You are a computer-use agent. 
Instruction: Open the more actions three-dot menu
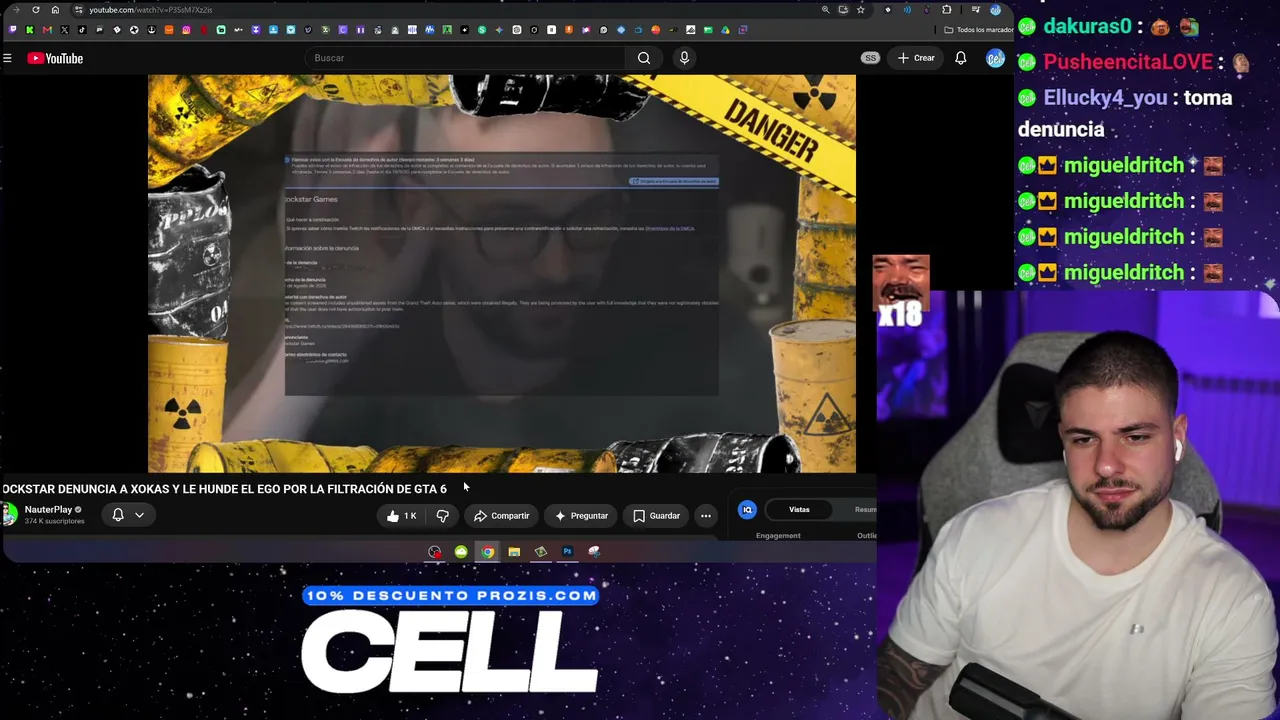coord(706,516)
